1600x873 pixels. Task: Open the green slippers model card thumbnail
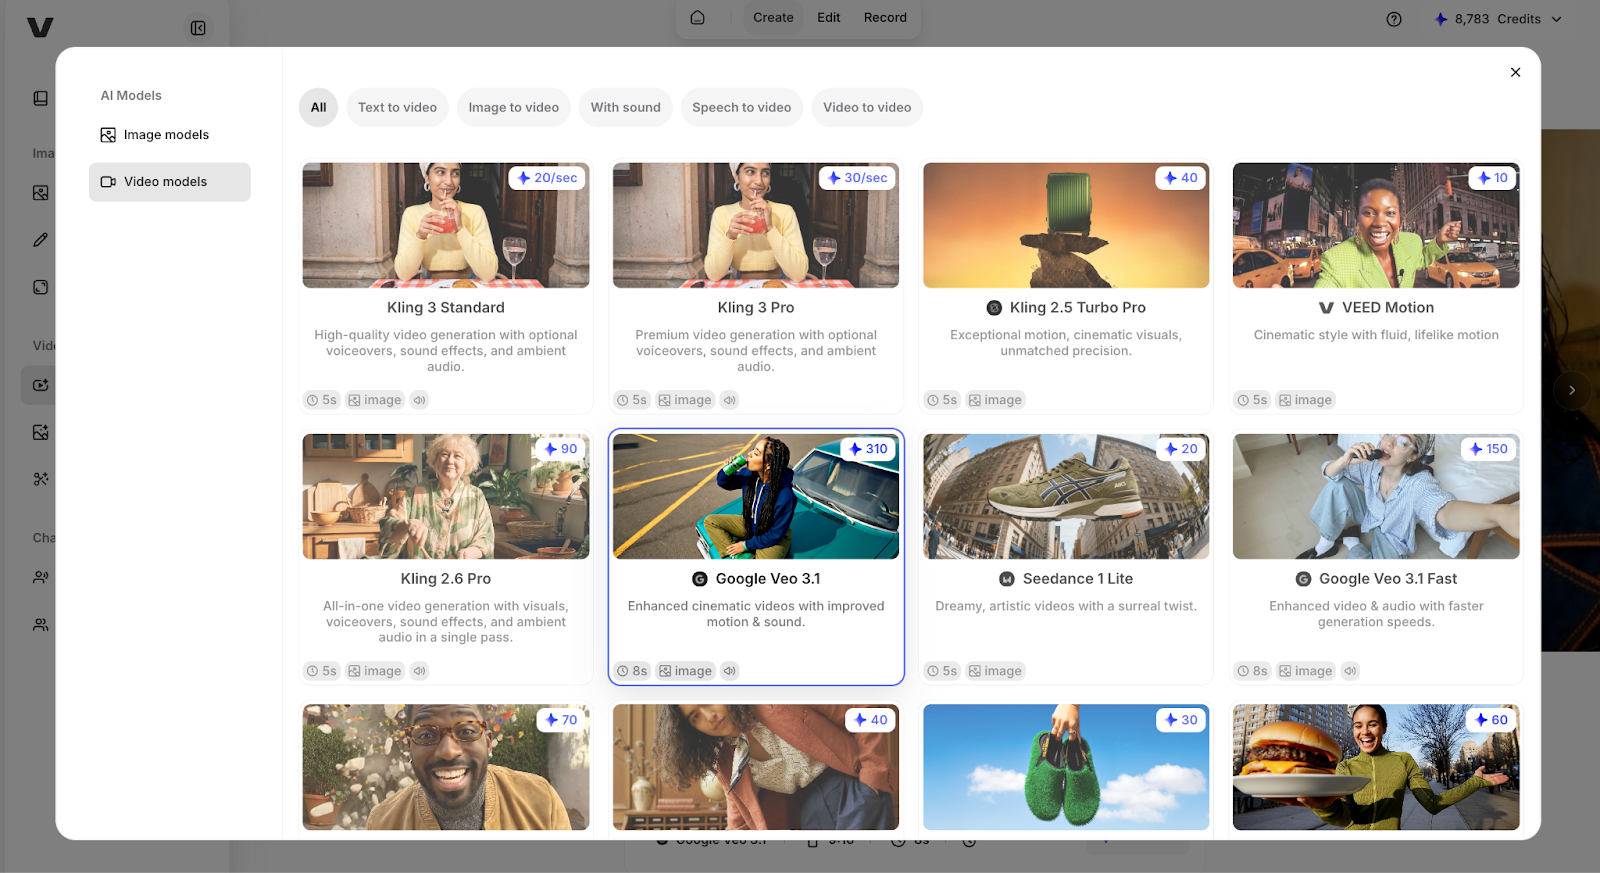point(1066,768)
